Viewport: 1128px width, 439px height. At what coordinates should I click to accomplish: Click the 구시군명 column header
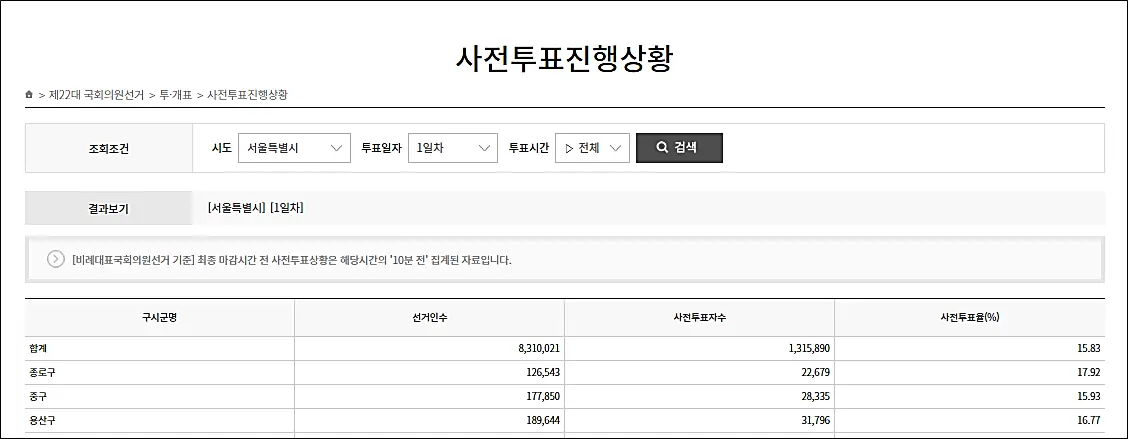coord(160,317)
